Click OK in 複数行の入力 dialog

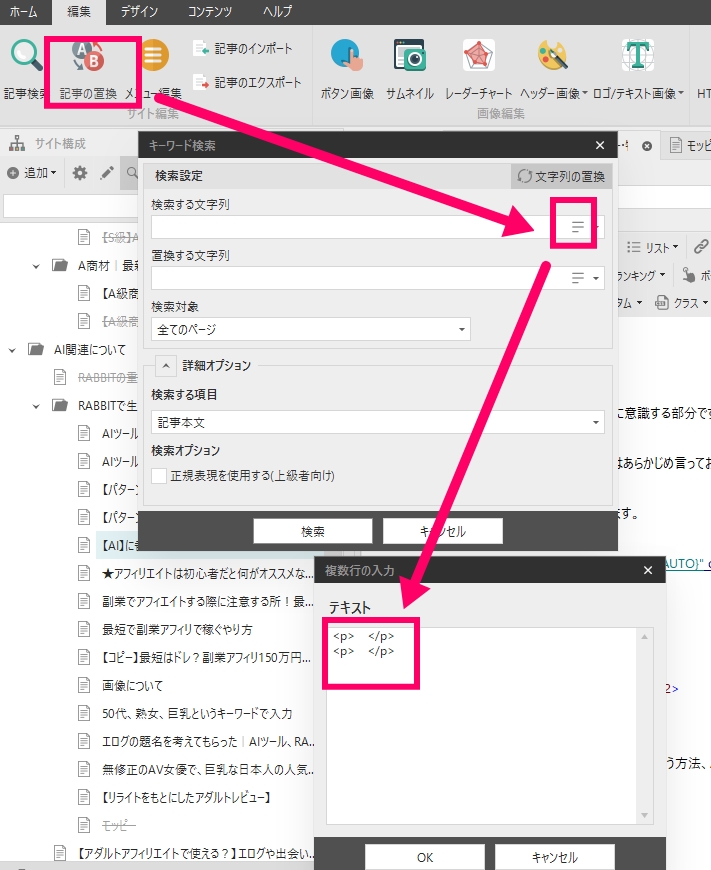pyautogui.click(x=424, y=857)
